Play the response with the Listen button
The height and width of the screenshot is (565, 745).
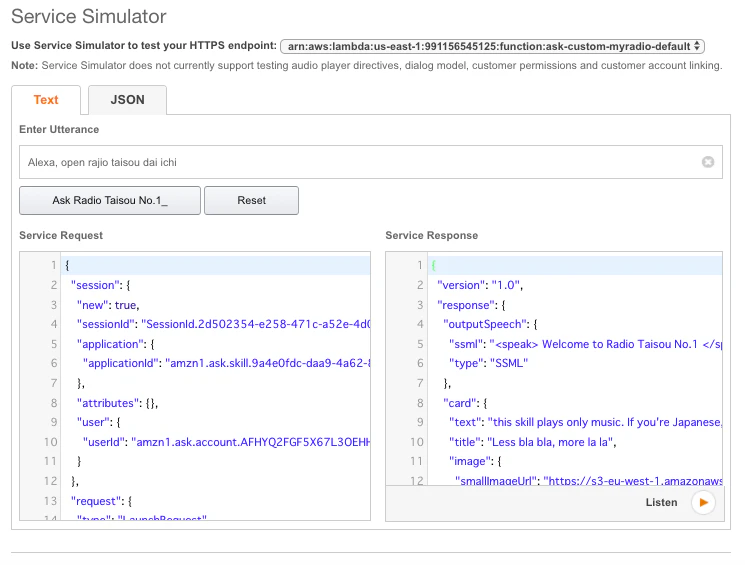click(x=703, y=502)
